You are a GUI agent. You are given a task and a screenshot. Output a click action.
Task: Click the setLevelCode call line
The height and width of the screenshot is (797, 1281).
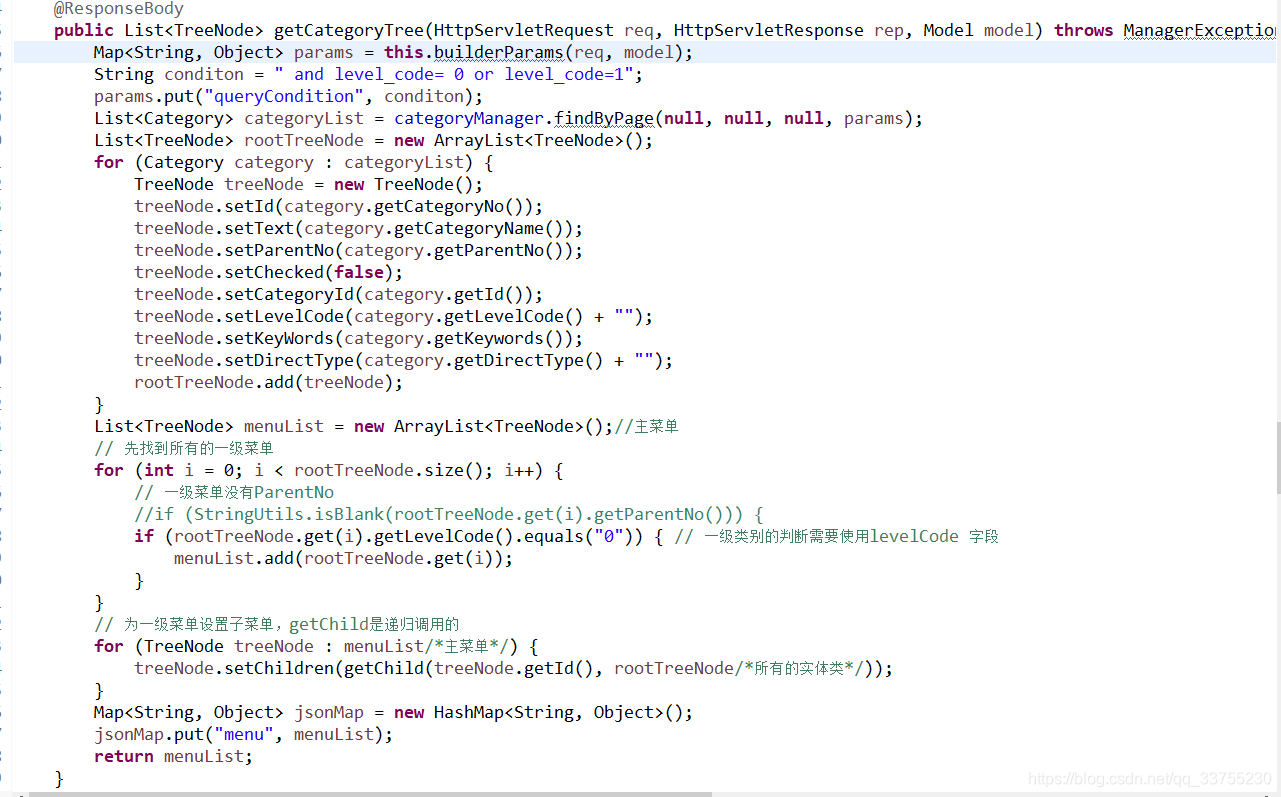(x=394, y=316)
